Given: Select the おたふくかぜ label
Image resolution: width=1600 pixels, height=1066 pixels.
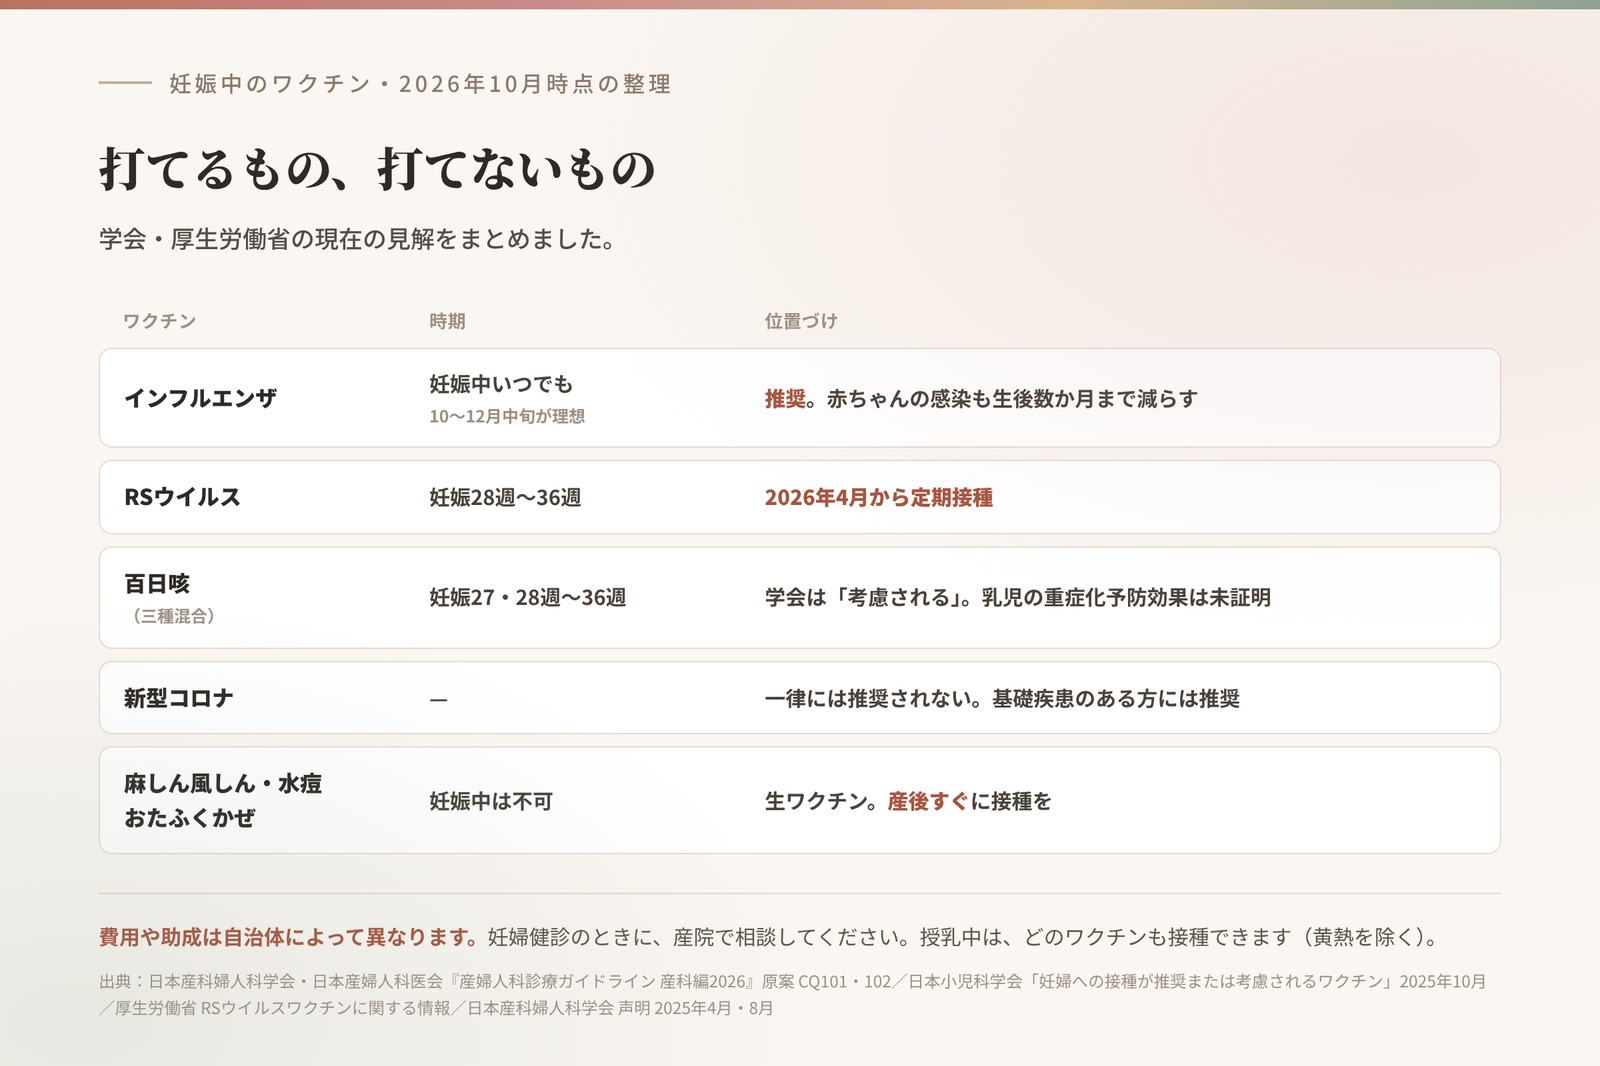Looking at the screenshot, I should [190, 818].
